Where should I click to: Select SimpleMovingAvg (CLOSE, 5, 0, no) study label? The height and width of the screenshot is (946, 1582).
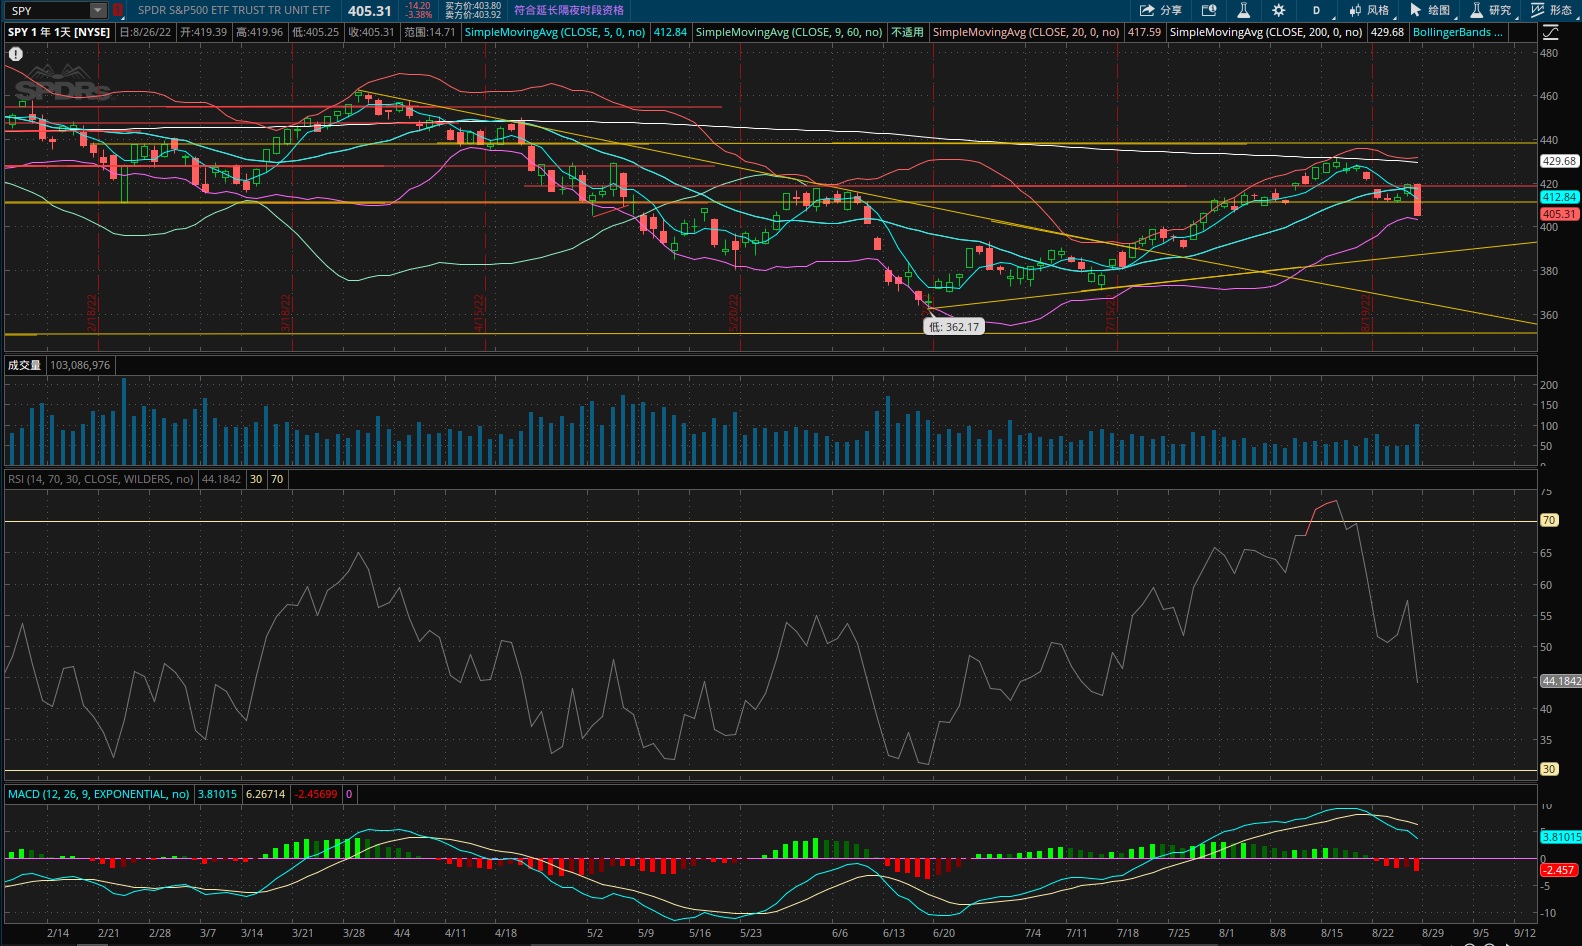pos(555,32)
